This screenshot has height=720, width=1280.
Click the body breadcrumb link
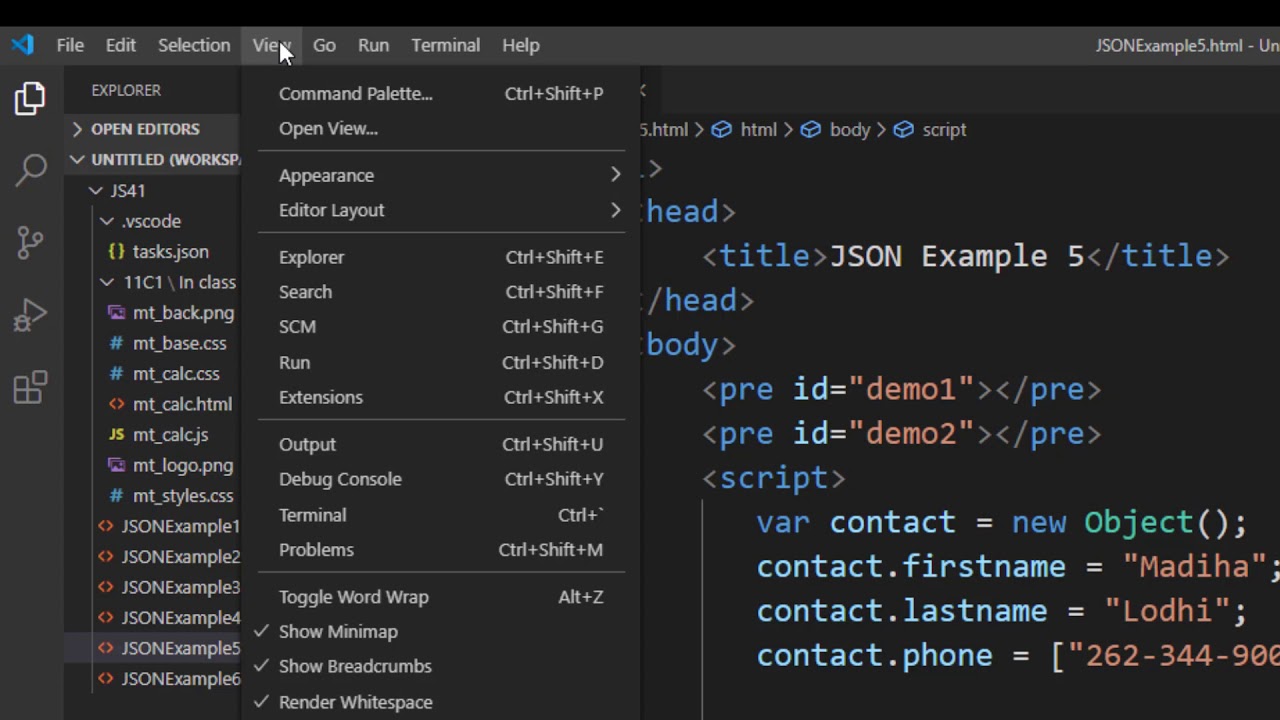pyautogui.click(x=849, y=130)
